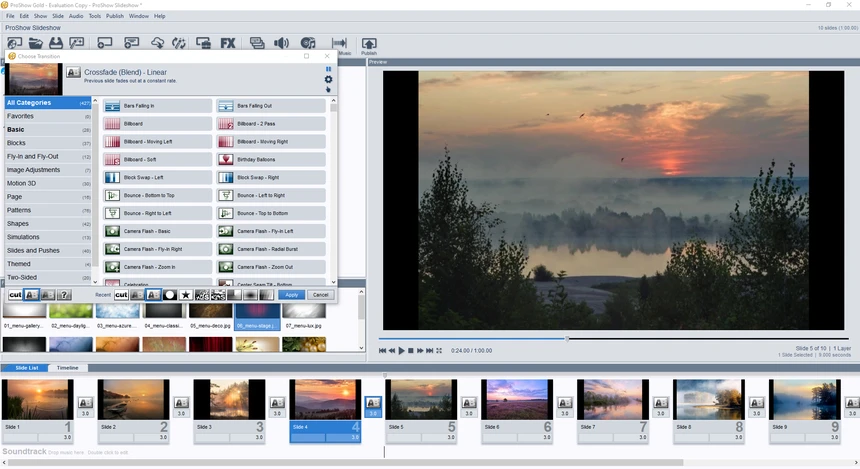Open the FX effects toolbar icon
Screen dimensions: 860x469
coord(228,43)
